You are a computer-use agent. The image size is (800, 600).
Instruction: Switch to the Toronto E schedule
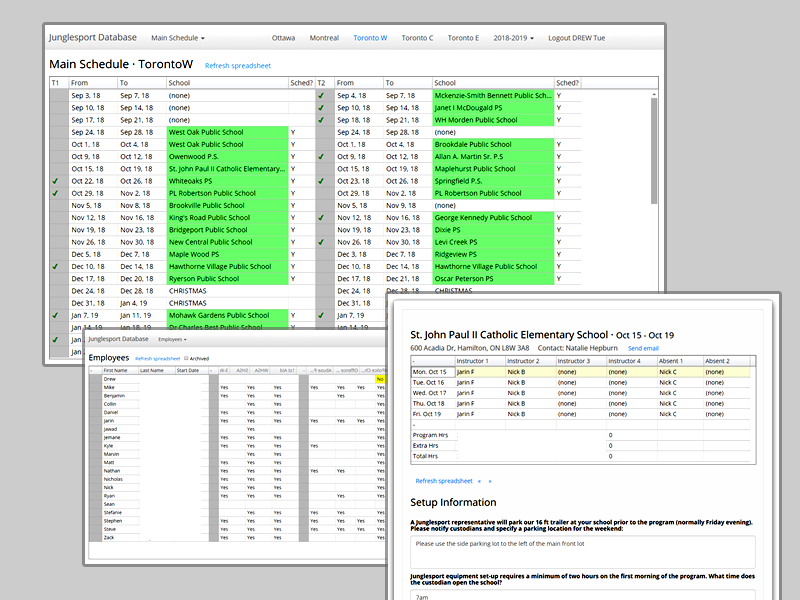click(464, 37)
